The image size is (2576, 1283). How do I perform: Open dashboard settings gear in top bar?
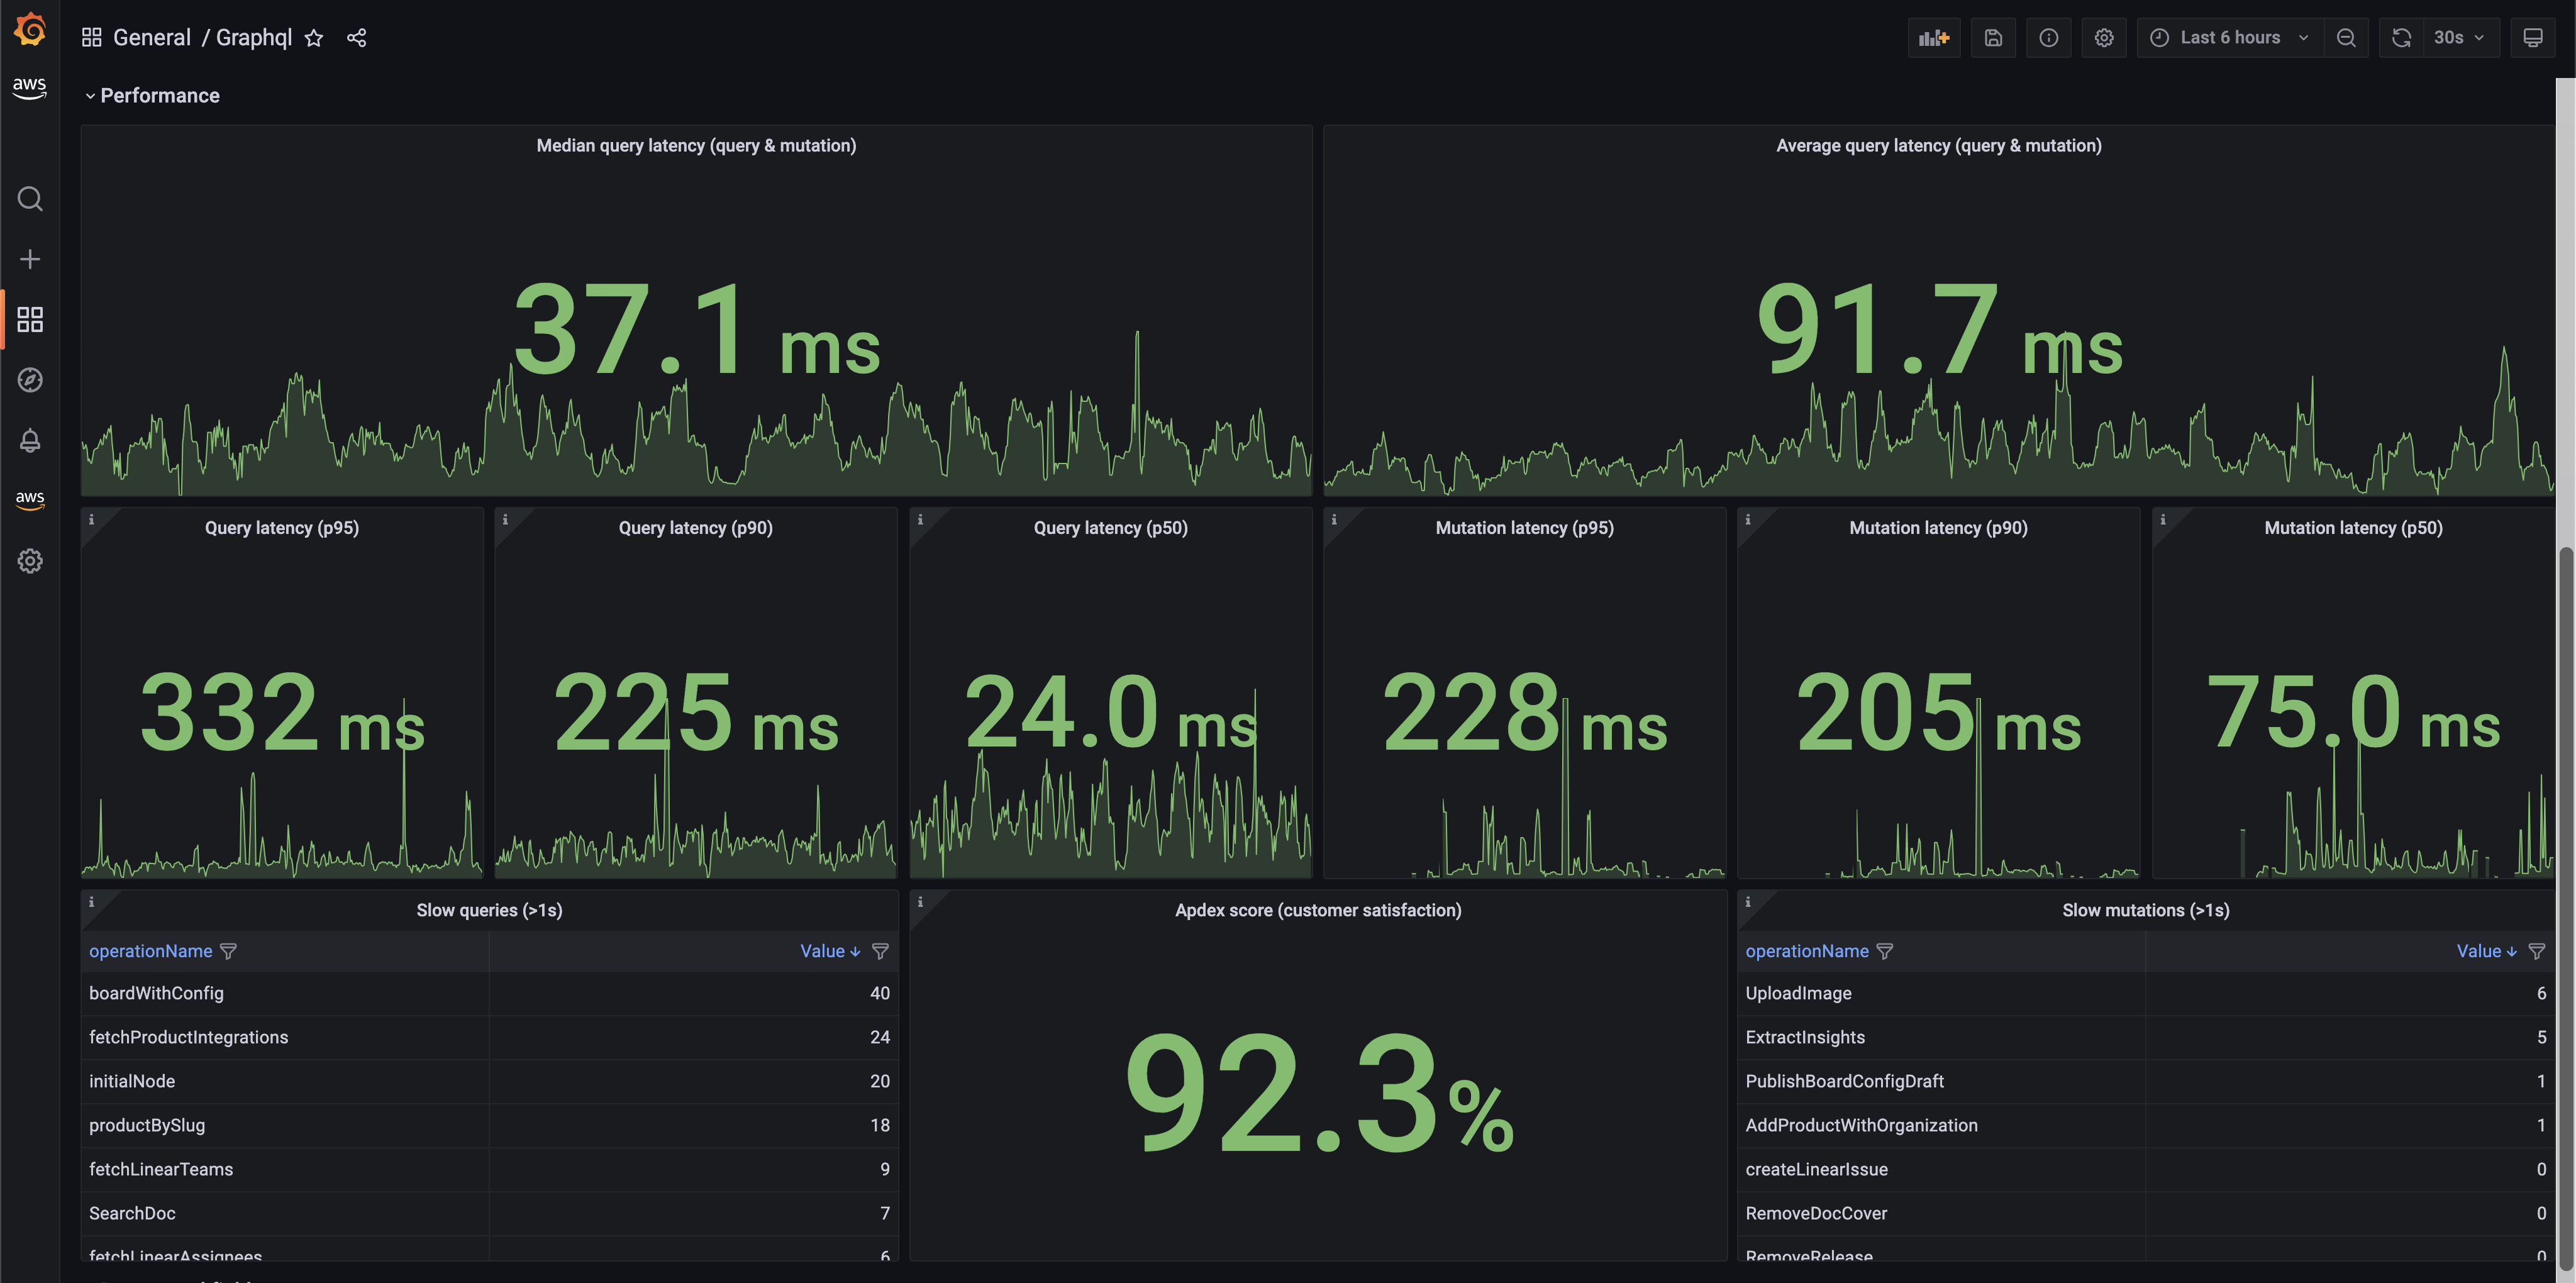tap(2103, 38)
